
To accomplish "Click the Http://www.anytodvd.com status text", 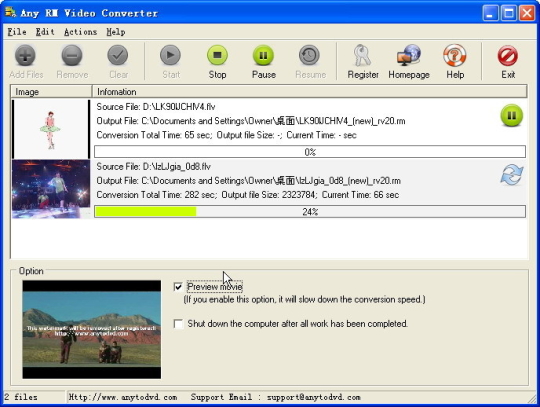I will [123, 397].
